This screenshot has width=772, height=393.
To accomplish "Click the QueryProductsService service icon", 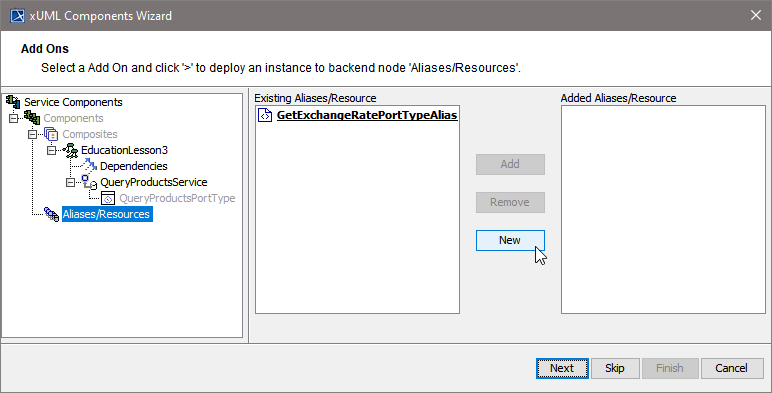I will pos(89,182).
